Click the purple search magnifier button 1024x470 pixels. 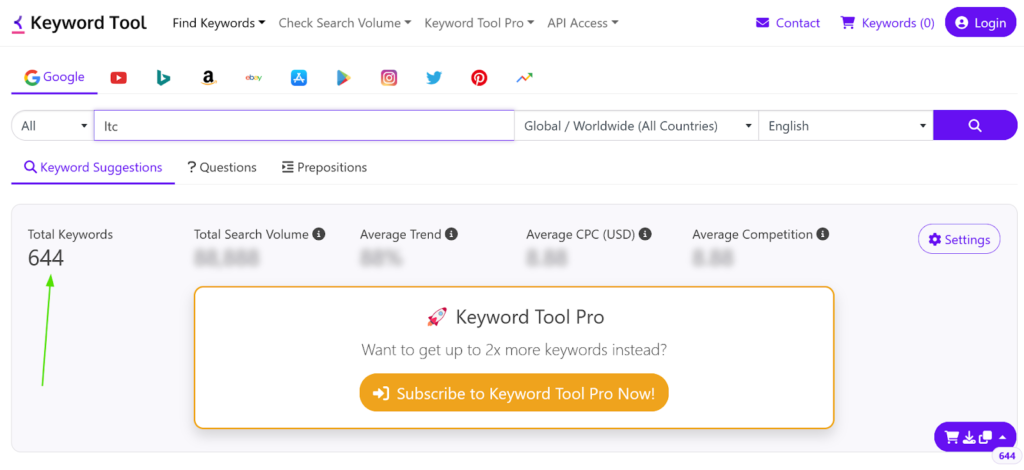(974, 126)
